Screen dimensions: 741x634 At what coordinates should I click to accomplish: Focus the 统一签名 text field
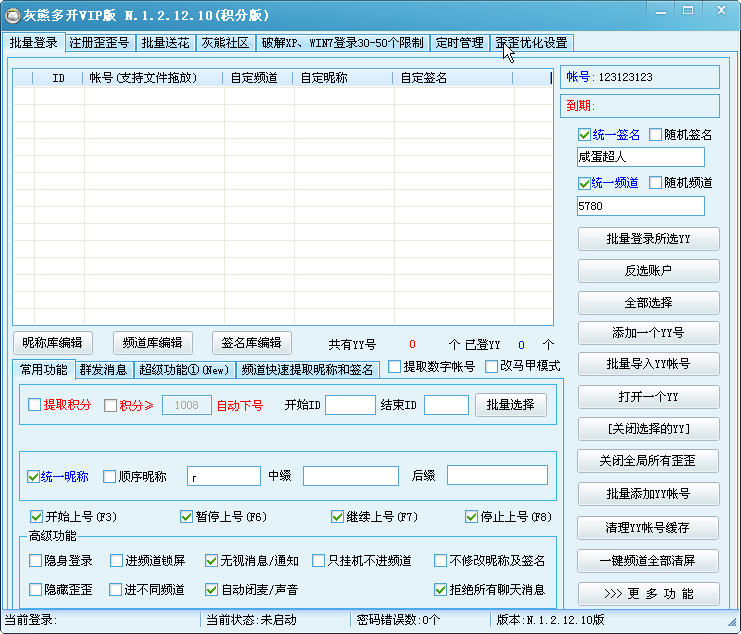[x=640, y=157]
